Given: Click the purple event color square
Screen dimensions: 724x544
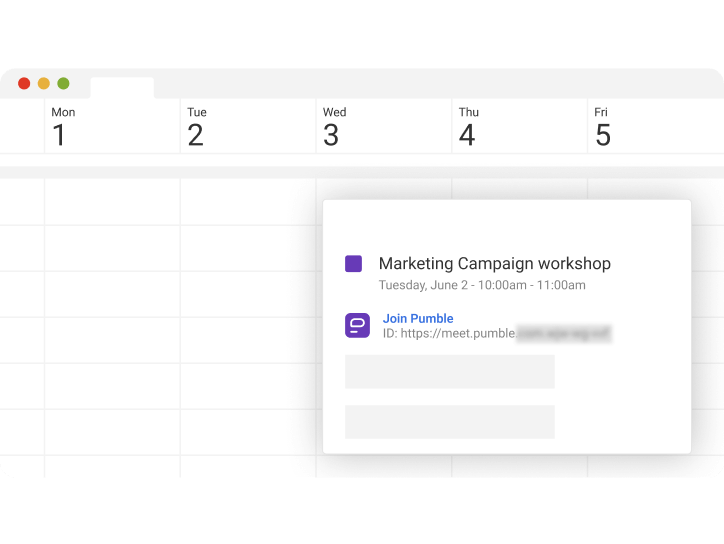Looking at the screenshot, I should click(353, 264).
